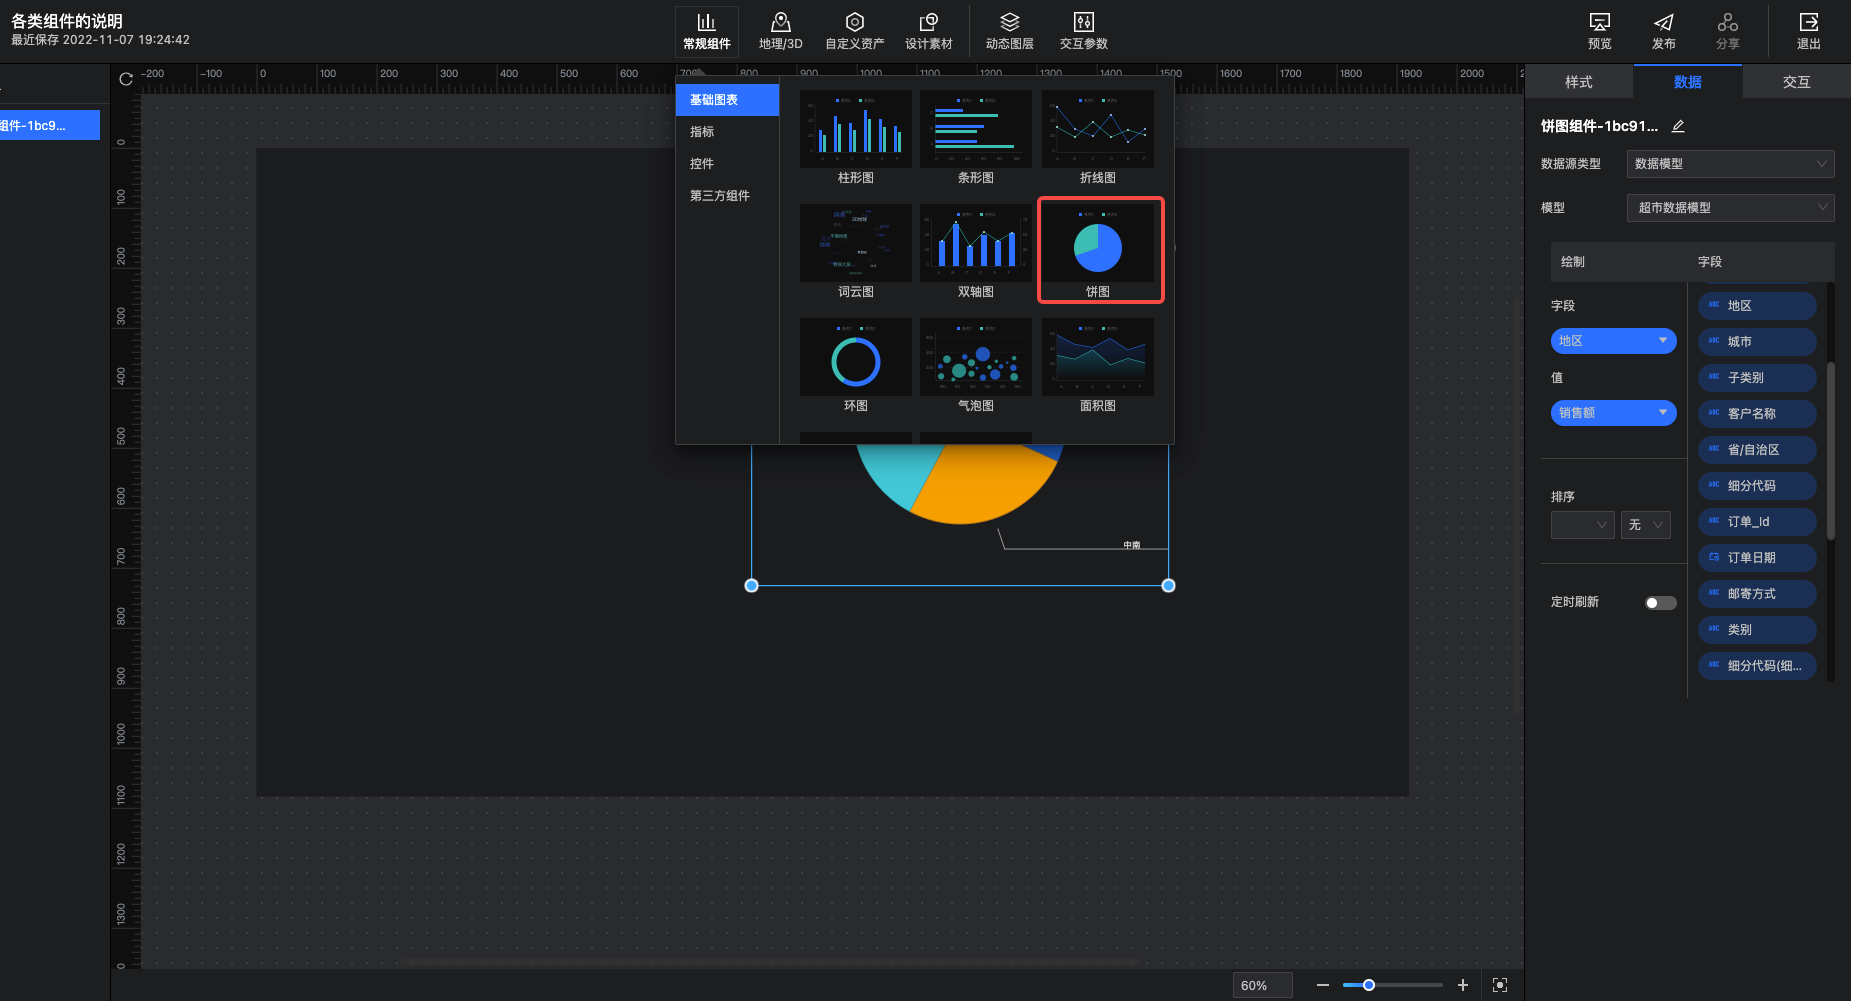Select the 控件 category
The height and width of the screenshot is (1001, 1851).
pos(728,164)
